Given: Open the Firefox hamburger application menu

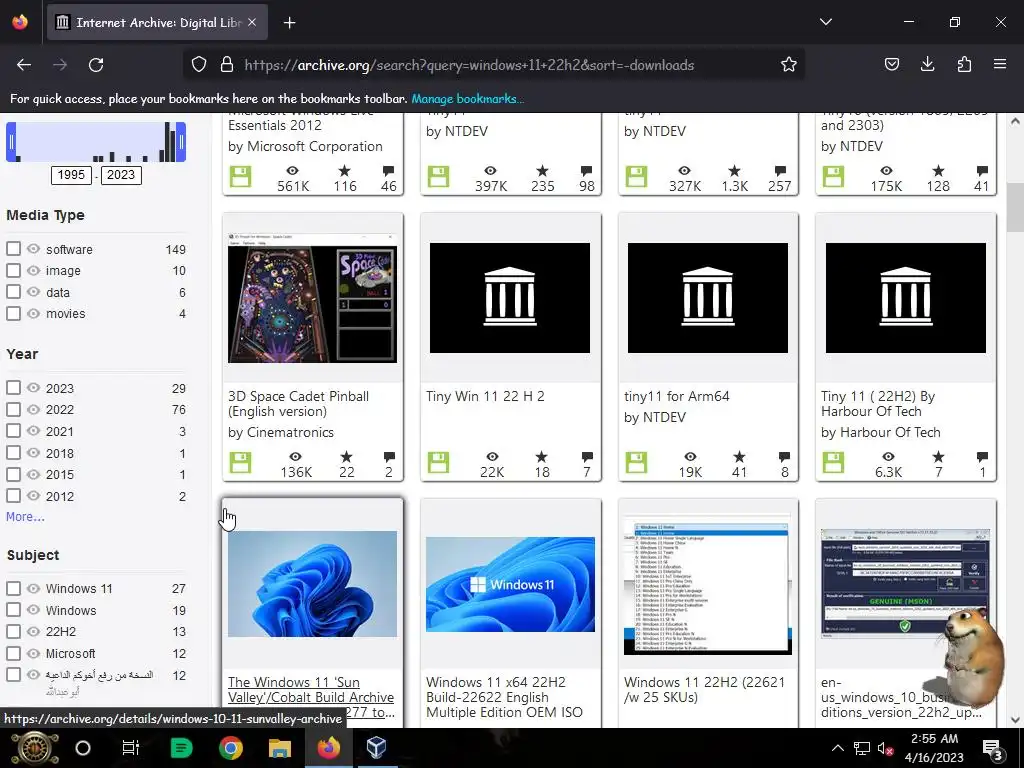Looking at the screenshot, I should 1000,64.
